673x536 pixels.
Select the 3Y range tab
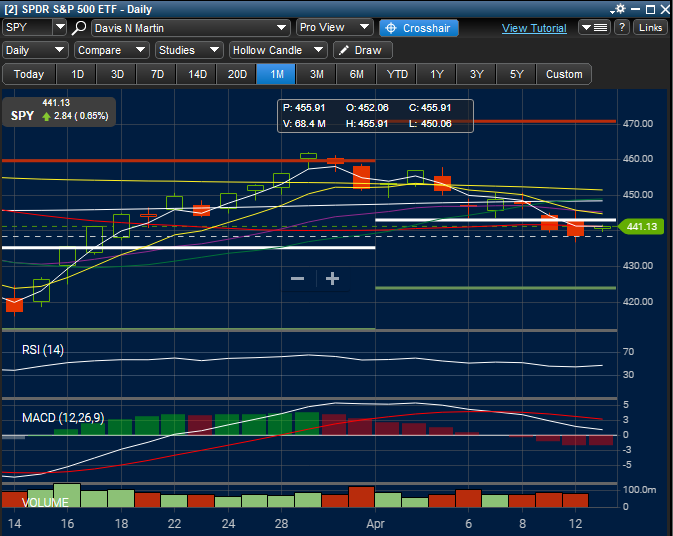(x=476, y=74)
